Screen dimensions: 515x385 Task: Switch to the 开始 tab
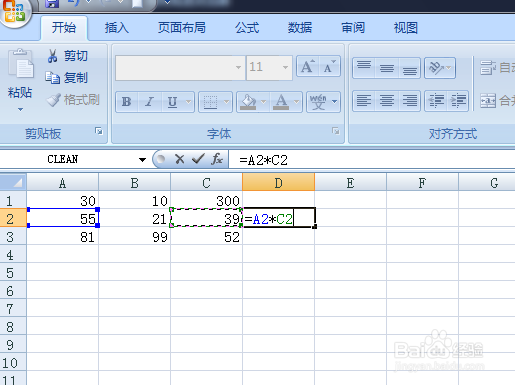[x=64, y=28]
